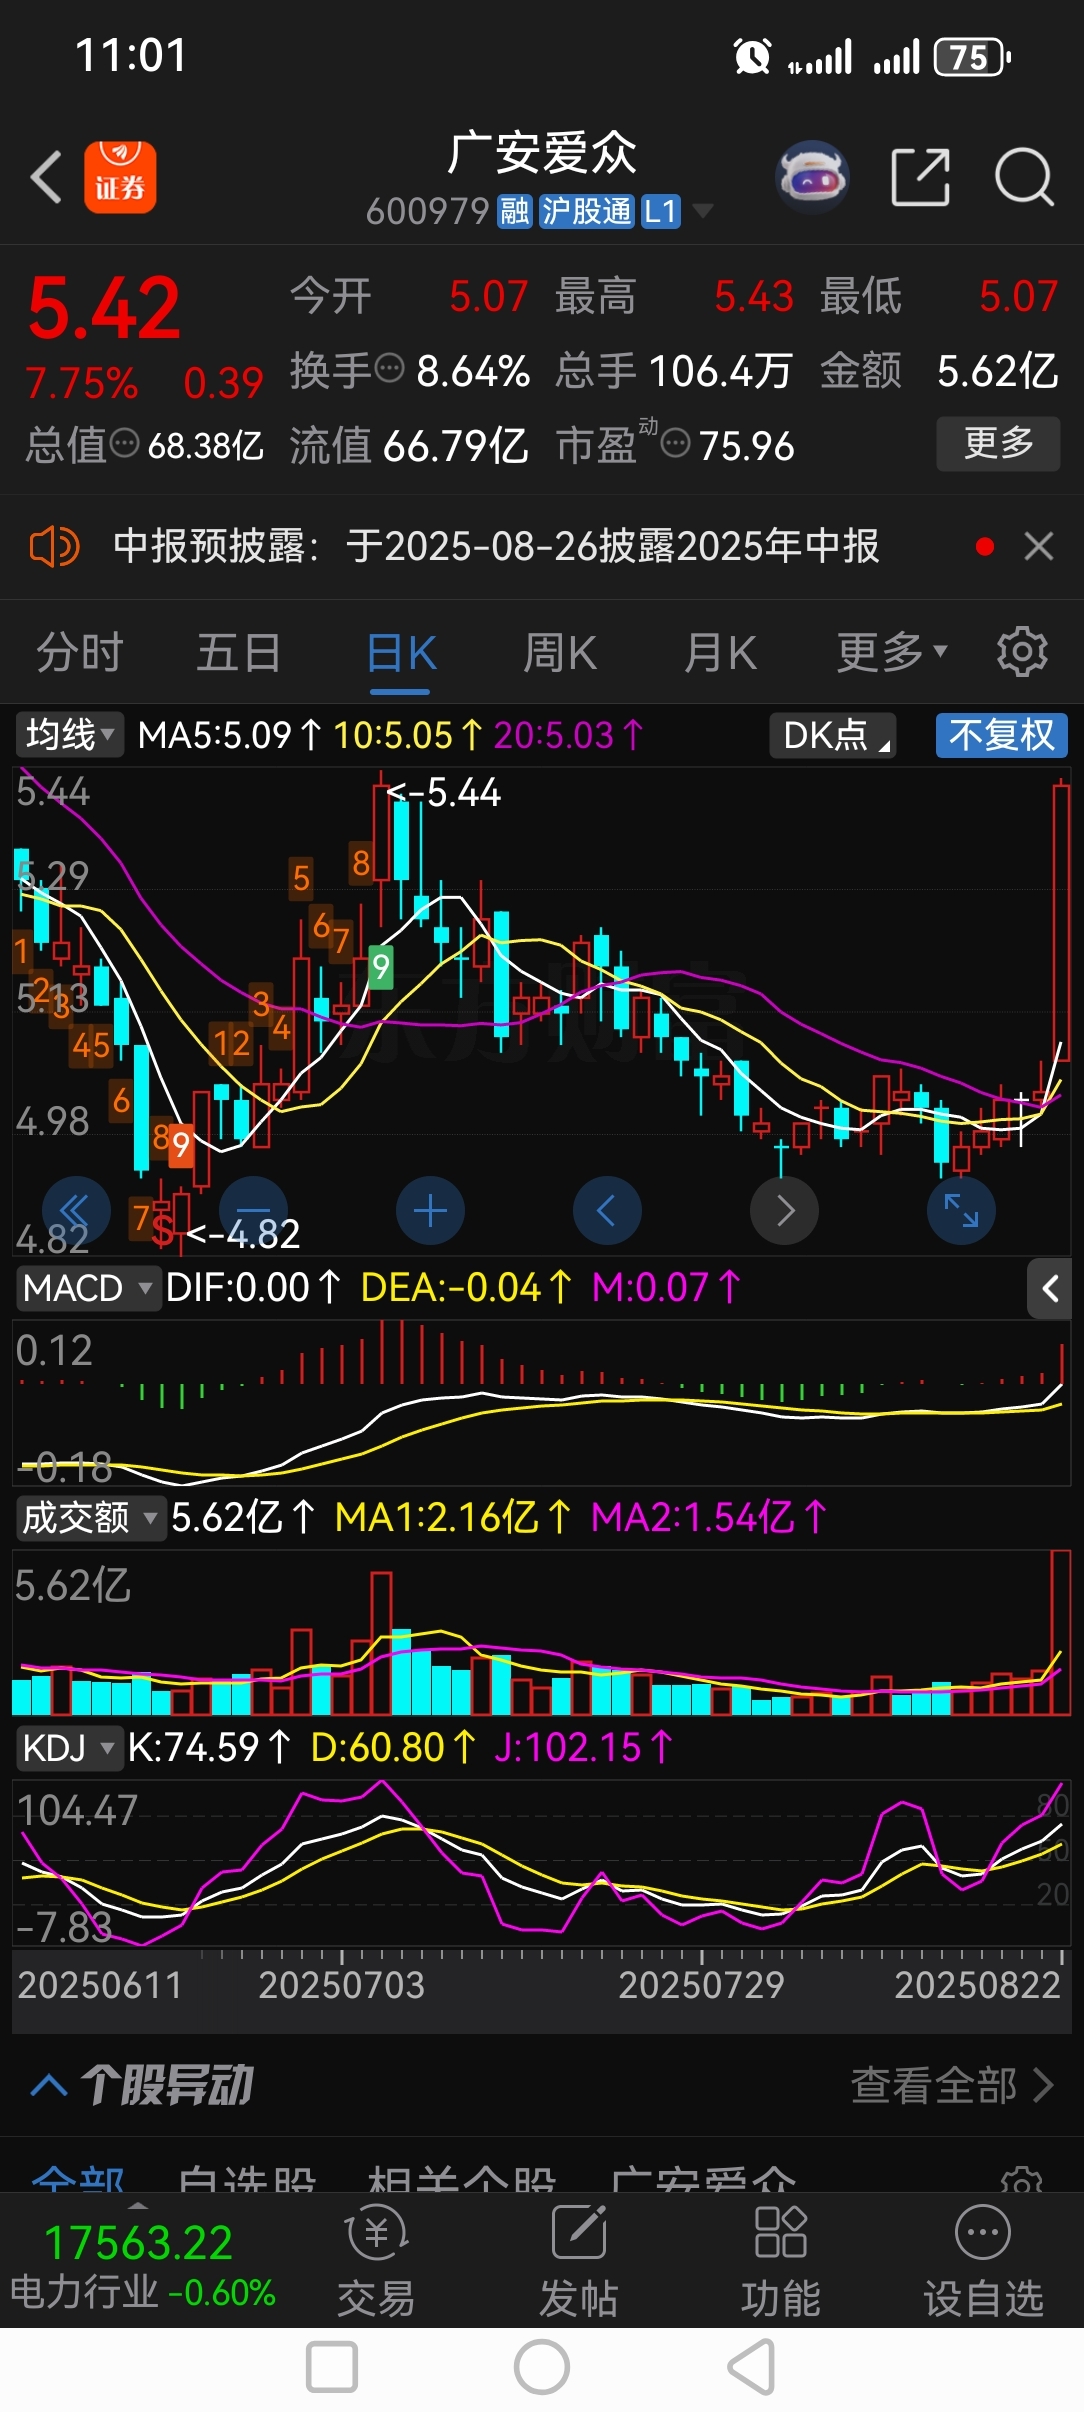The width and height of the screenshot is (1084, 2412).
Task: Open 查看全部 link for 个股异动
Action: coord(951,2085)
